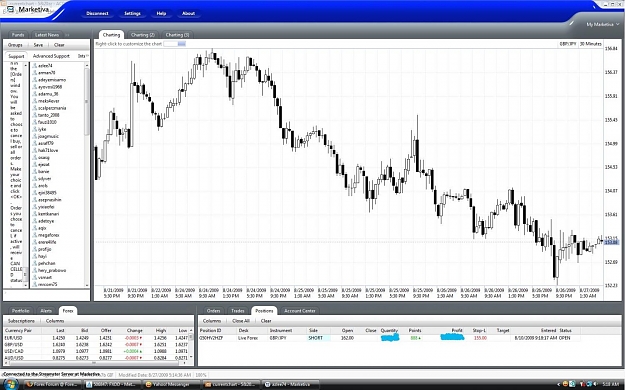Open Settings from the top bar
This screenshot has height=390, width=625.
coord(132,13)
